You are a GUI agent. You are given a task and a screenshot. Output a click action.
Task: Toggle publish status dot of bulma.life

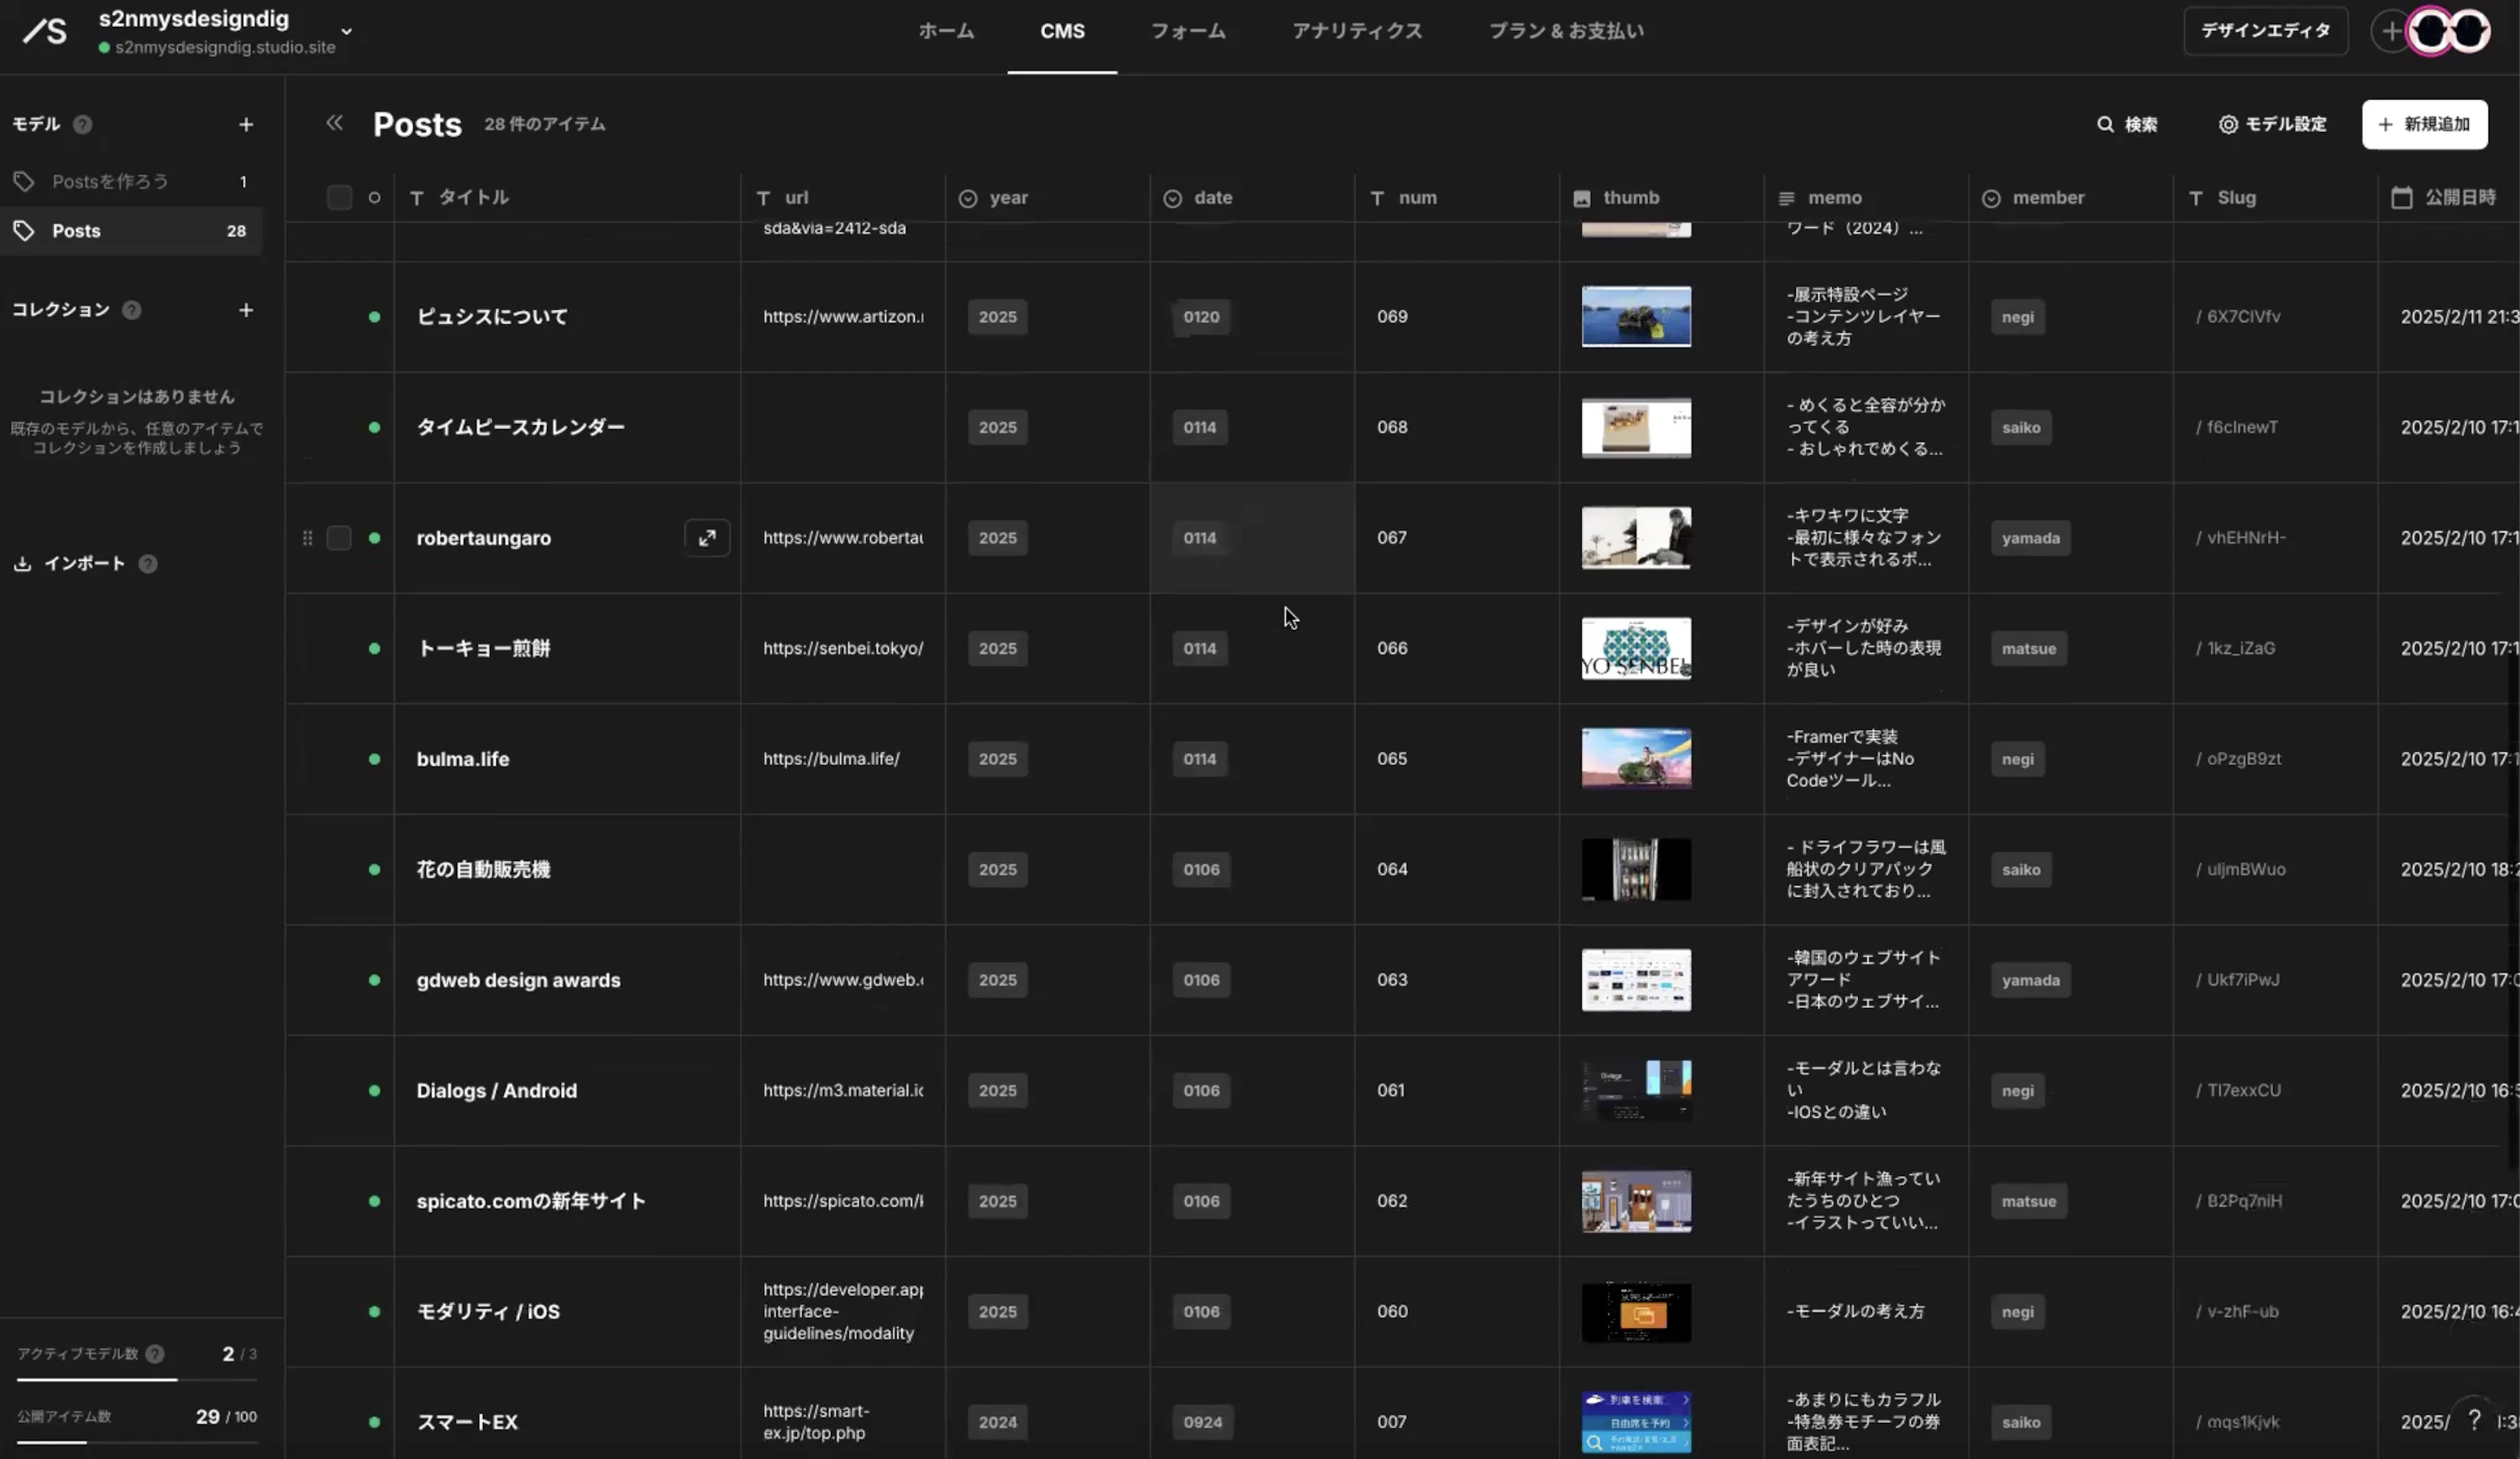point(374,759)
